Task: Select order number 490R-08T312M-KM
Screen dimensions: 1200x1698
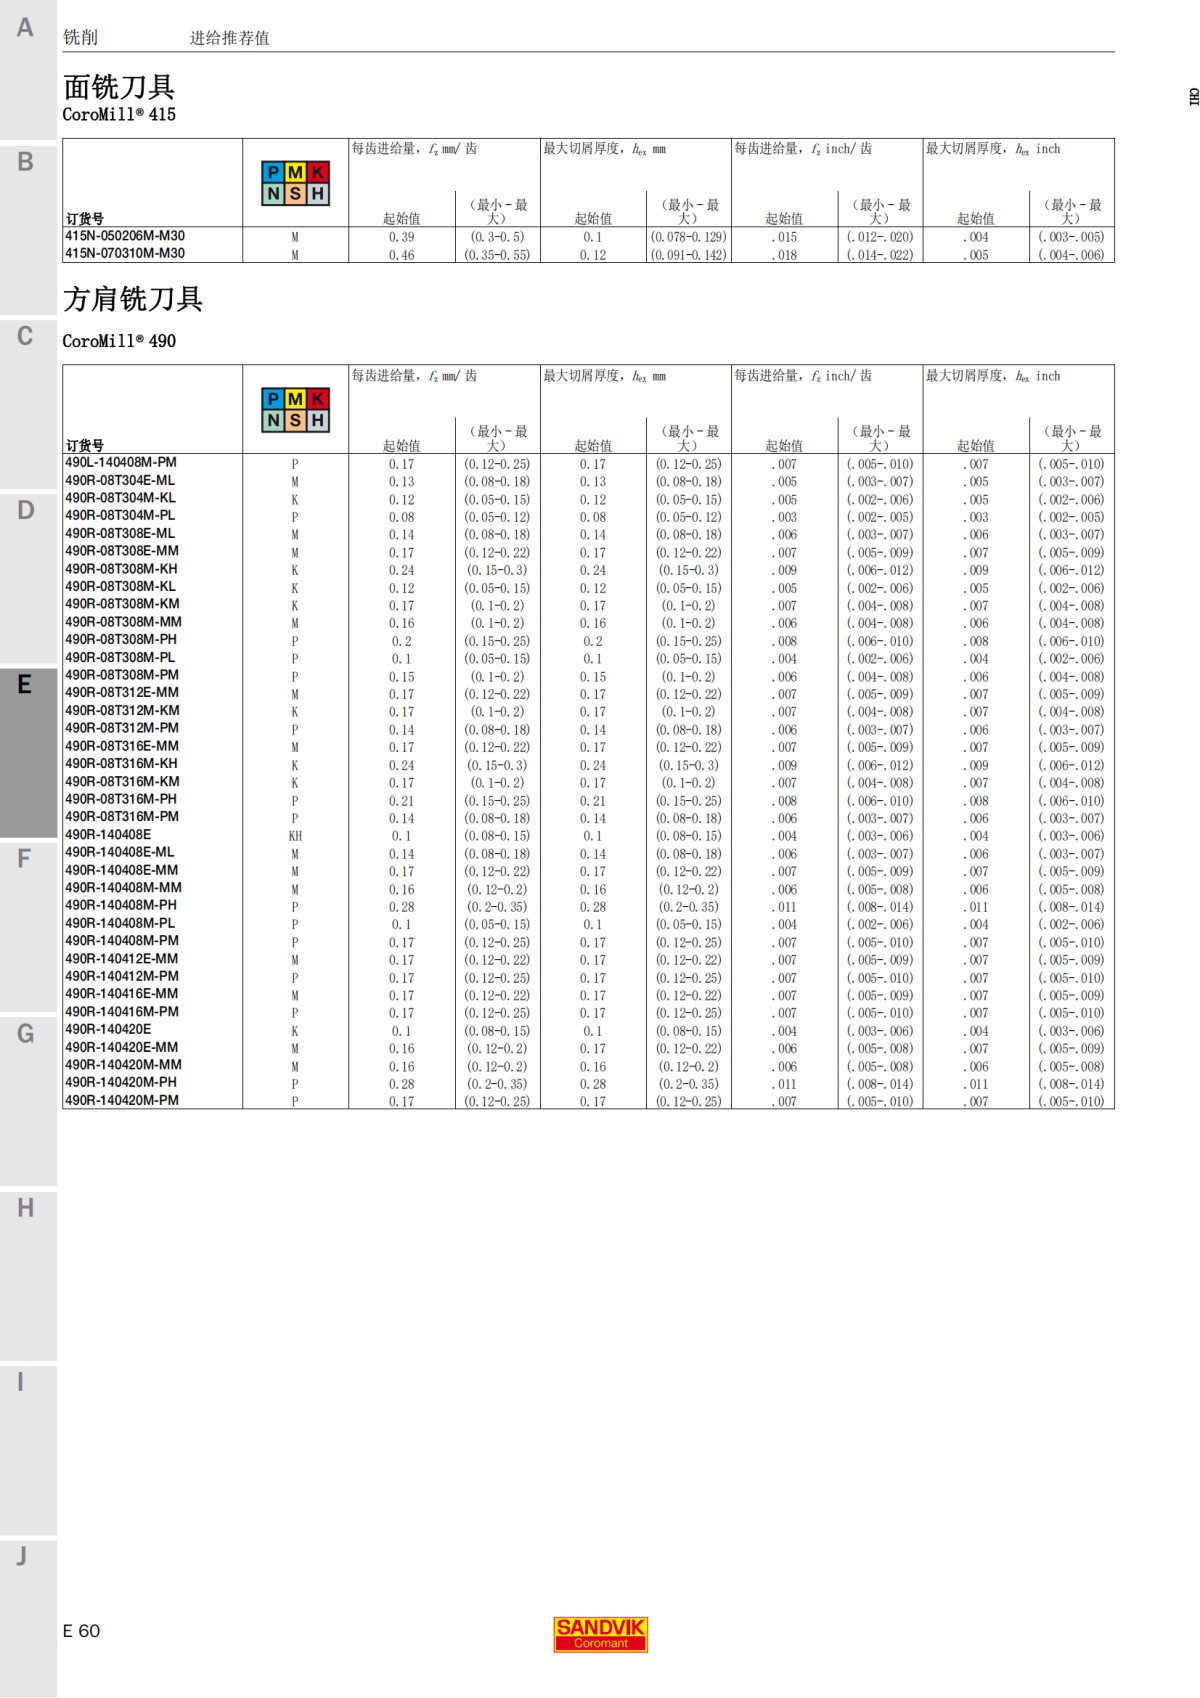Action: pyautogui.click(x=122, y=711)
